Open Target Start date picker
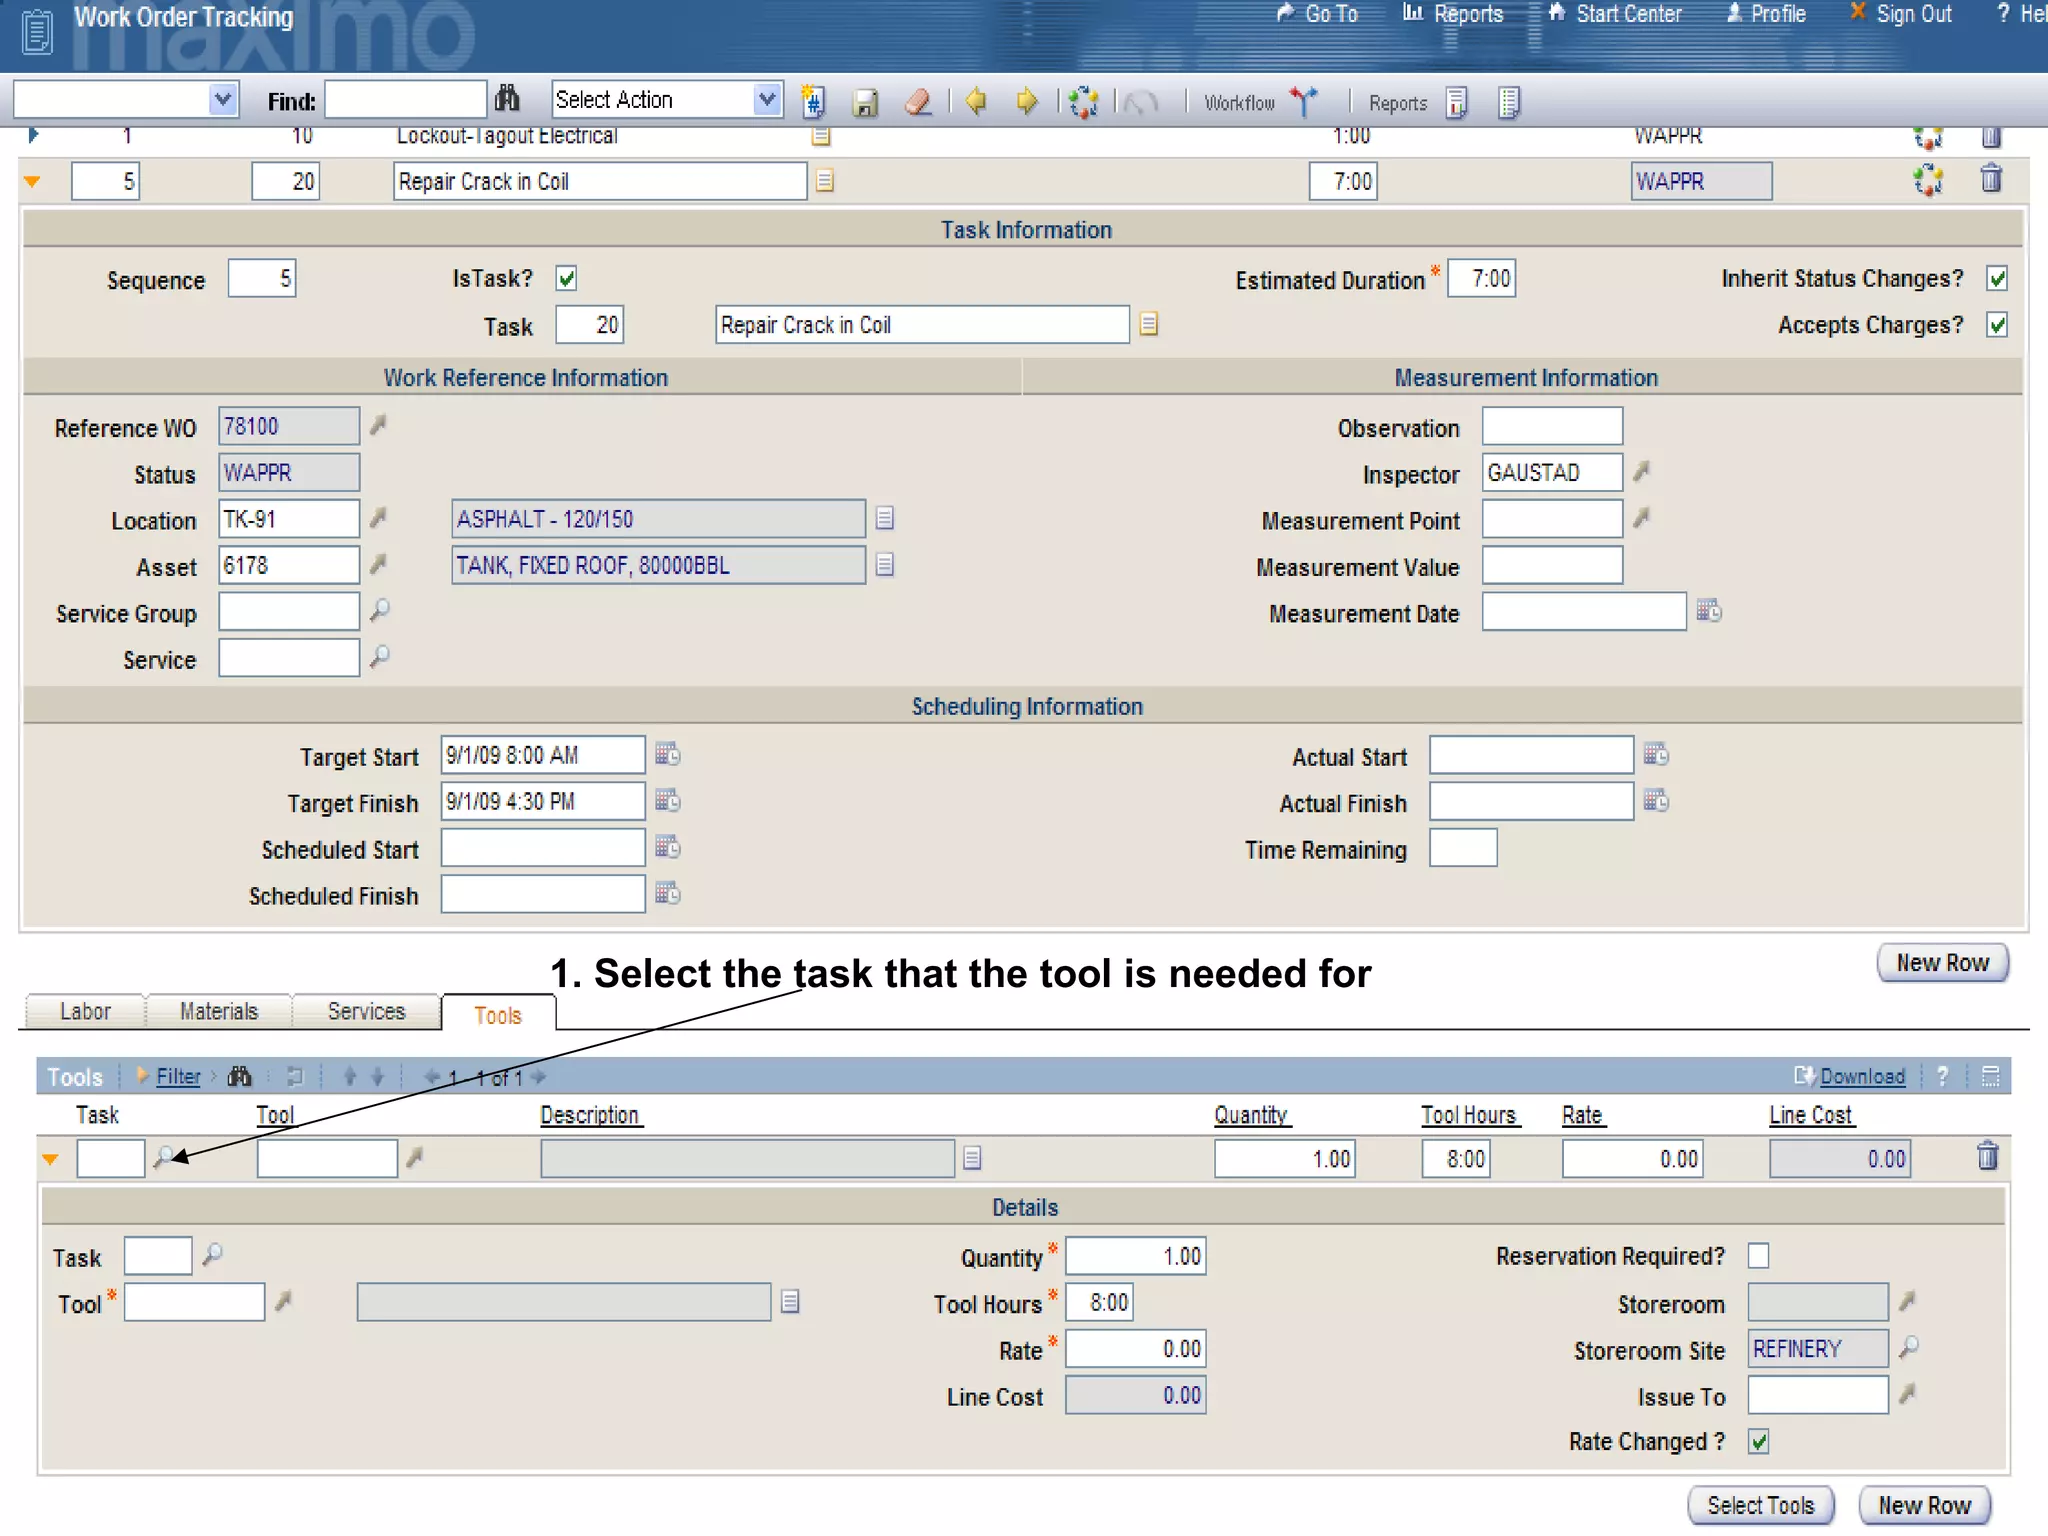Screen dimensions: 2048x1536 click(668, 754)
